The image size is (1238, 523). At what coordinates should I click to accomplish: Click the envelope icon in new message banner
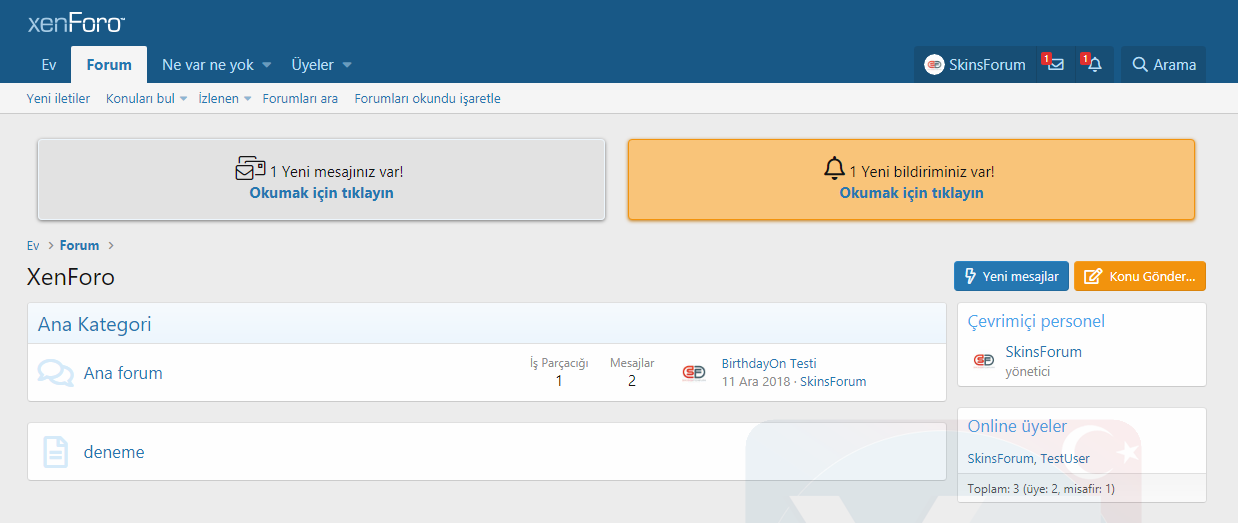coord(250,169)
